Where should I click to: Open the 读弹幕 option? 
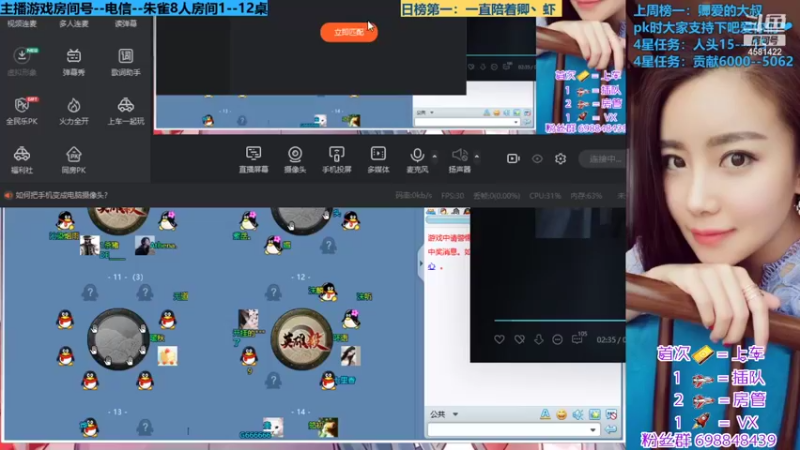pos(126,23)
